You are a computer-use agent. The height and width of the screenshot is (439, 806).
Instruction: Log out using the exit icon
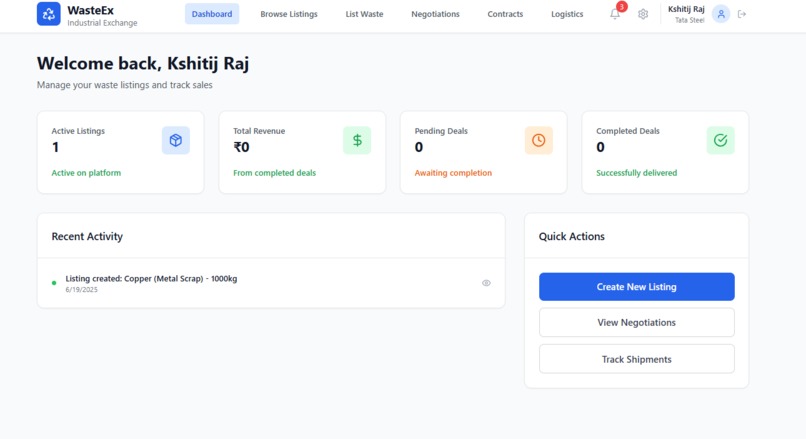[x=742, y=14]
